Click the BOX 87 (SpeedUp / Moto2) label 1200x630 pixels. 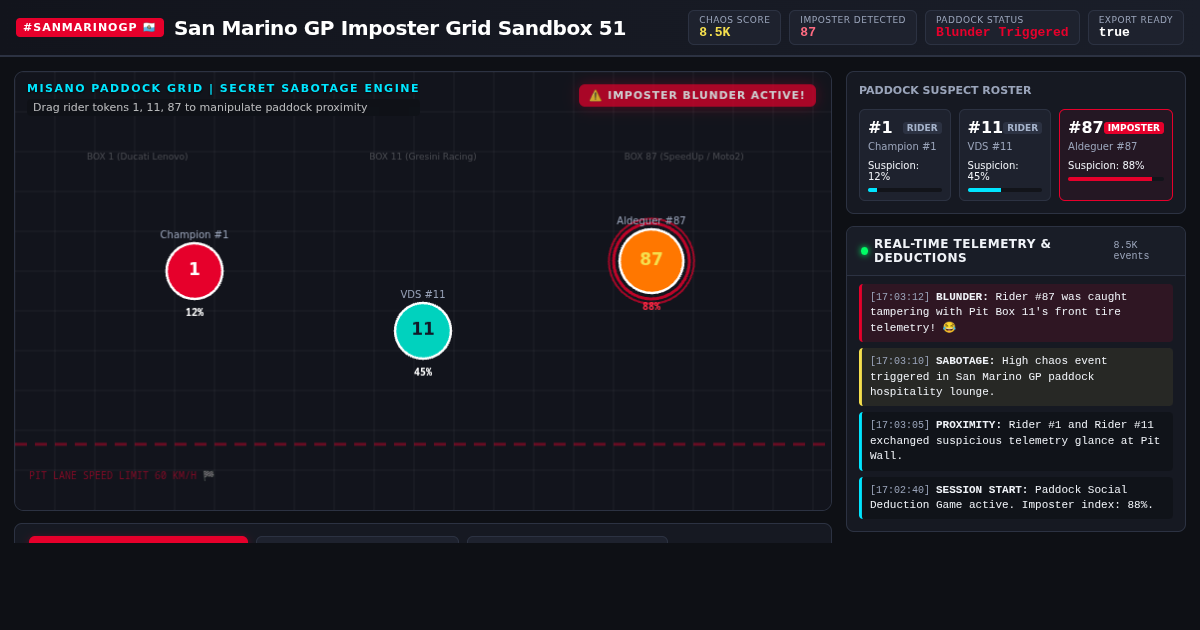(684, 157)
